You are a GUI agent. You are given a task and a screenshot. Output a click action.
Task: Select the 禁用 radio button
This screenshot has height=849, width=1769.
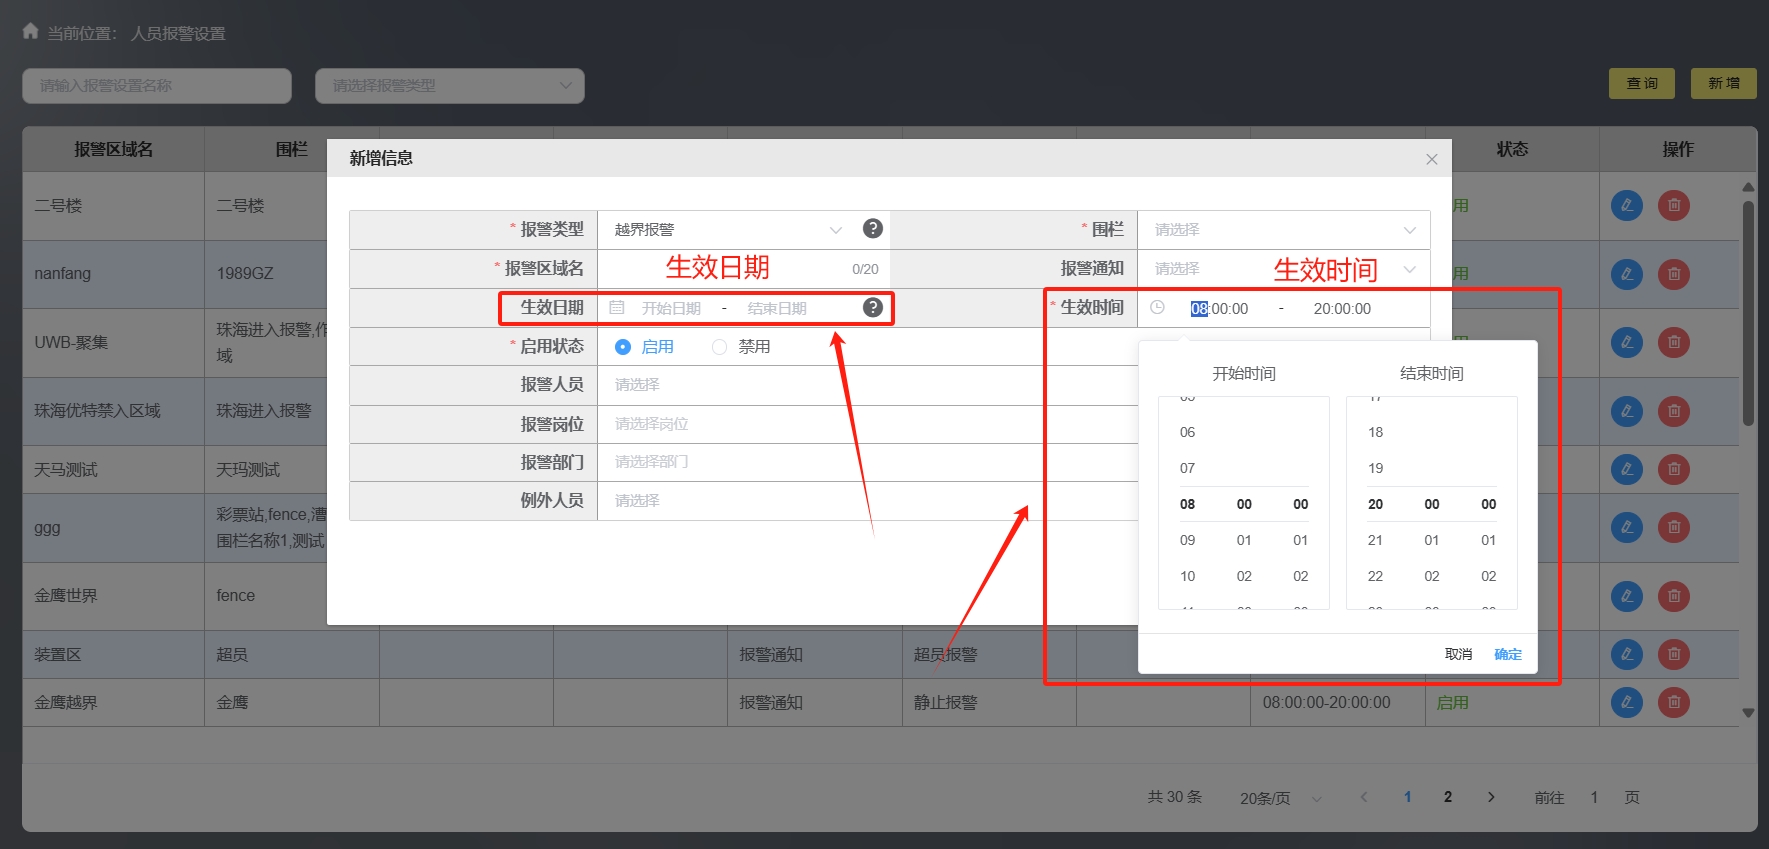719,347
